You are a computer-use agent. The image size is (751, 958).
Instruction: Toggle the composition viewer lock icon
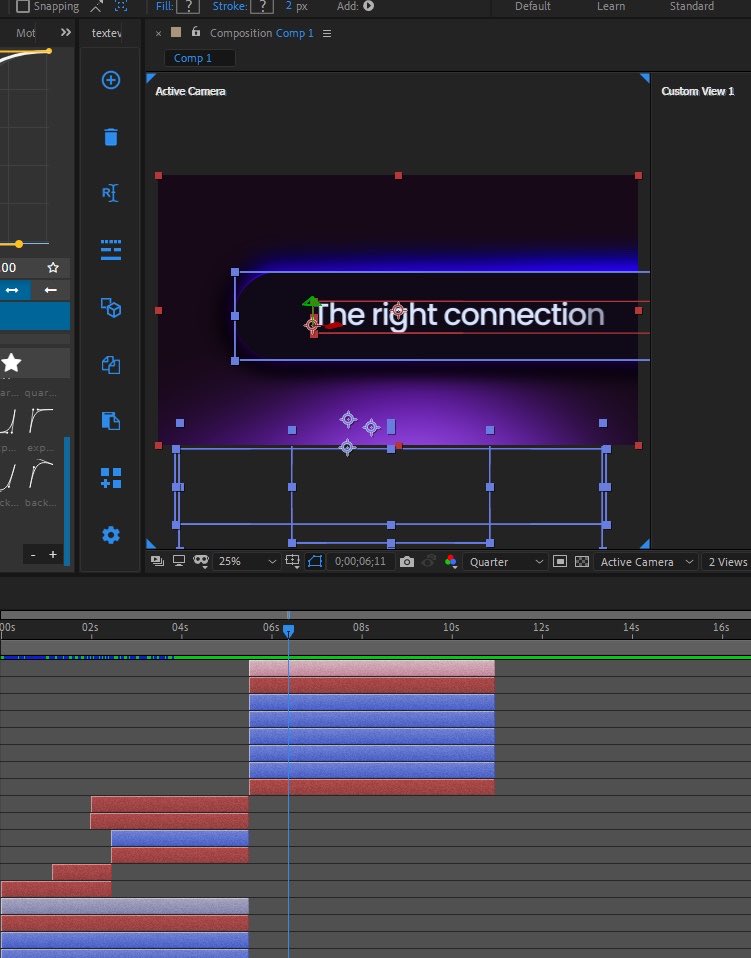click(196, 32)
